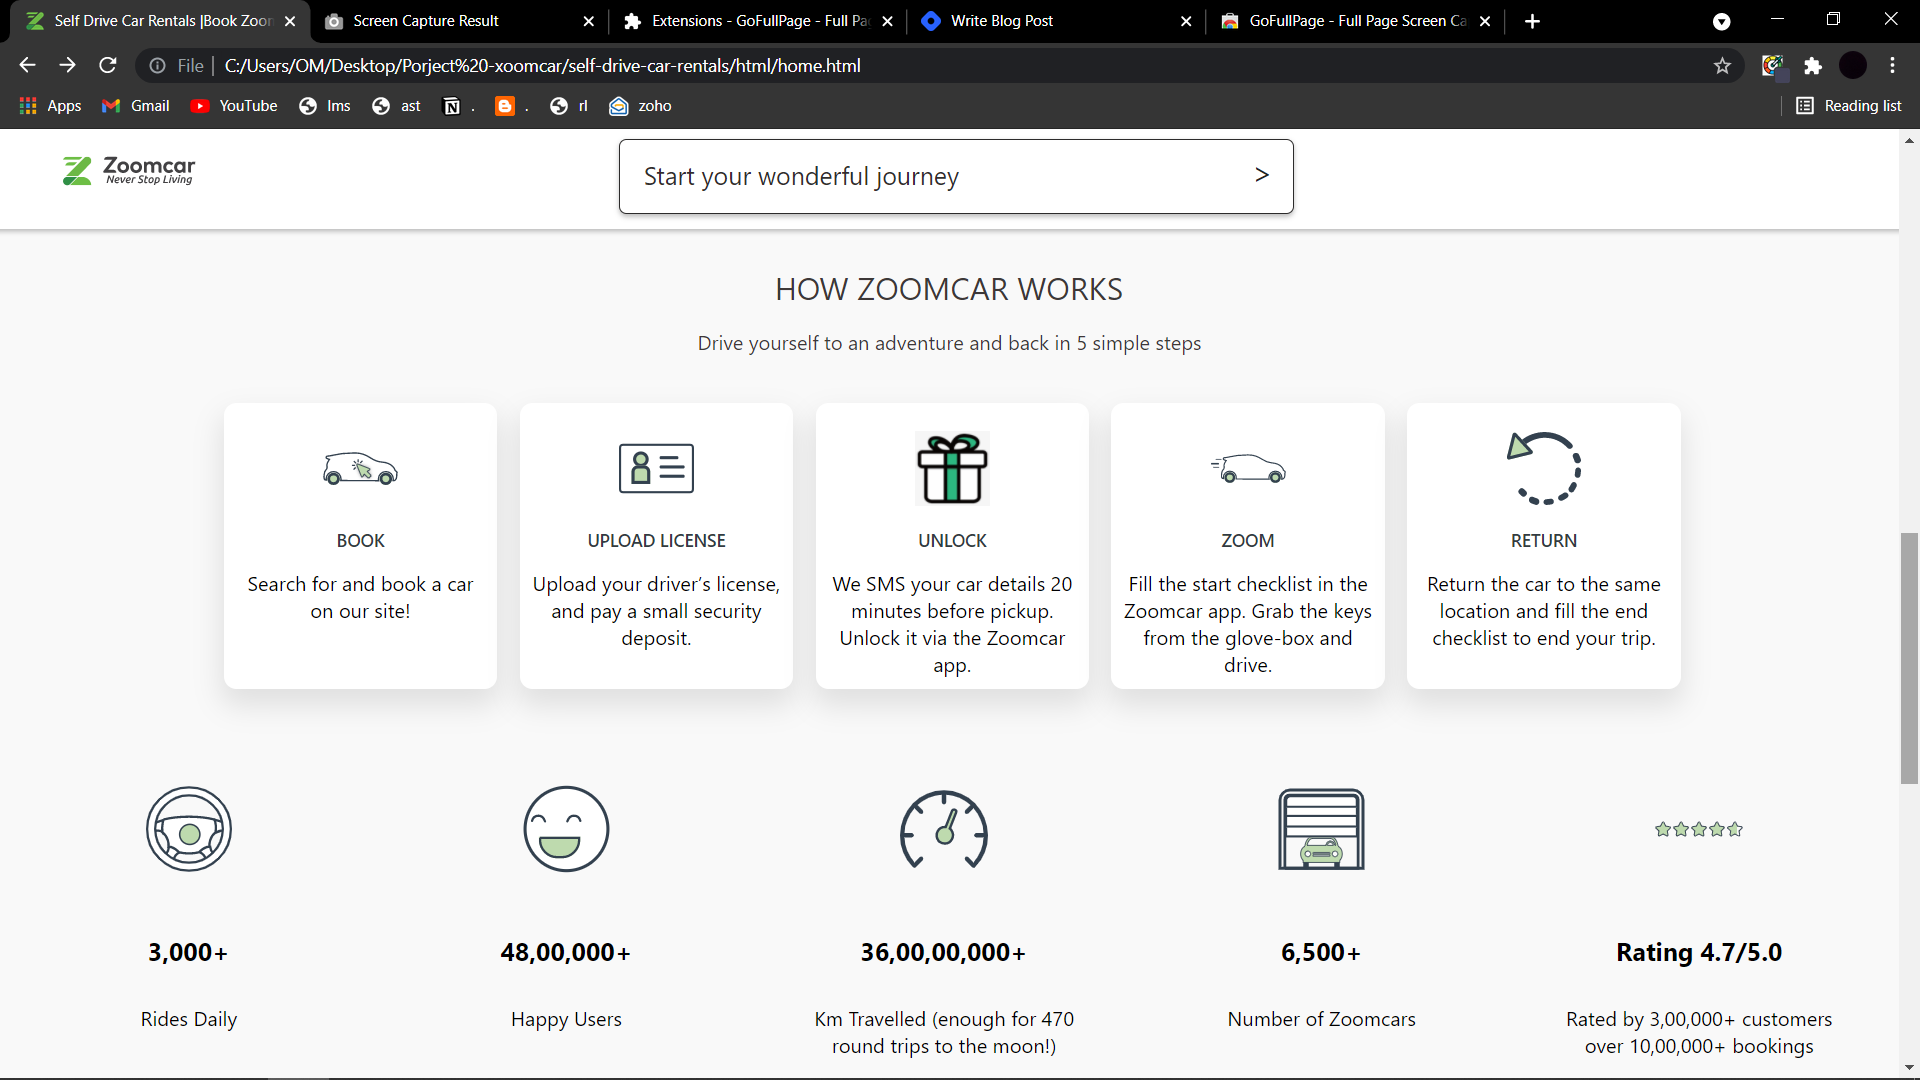This screenshot has width=1920, height=1080.
Task: Click the five-star rating icon
Action: 1698,829
